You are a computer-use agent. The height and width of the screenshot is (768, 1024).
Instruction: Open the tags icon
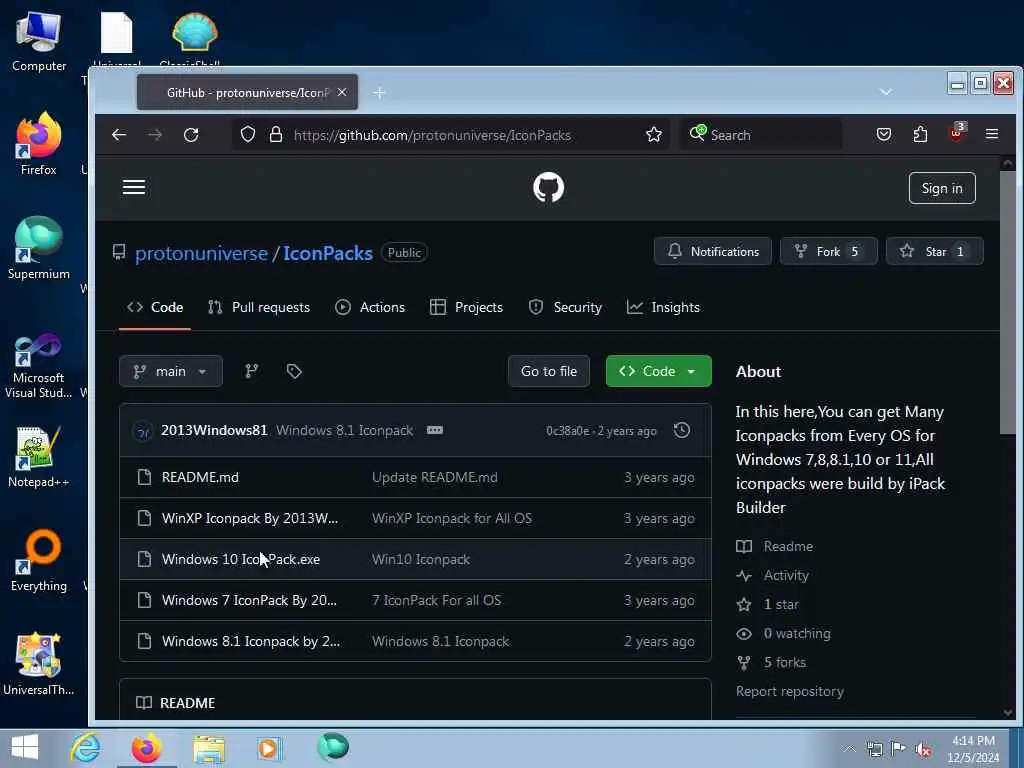click(x=294, y=371)
